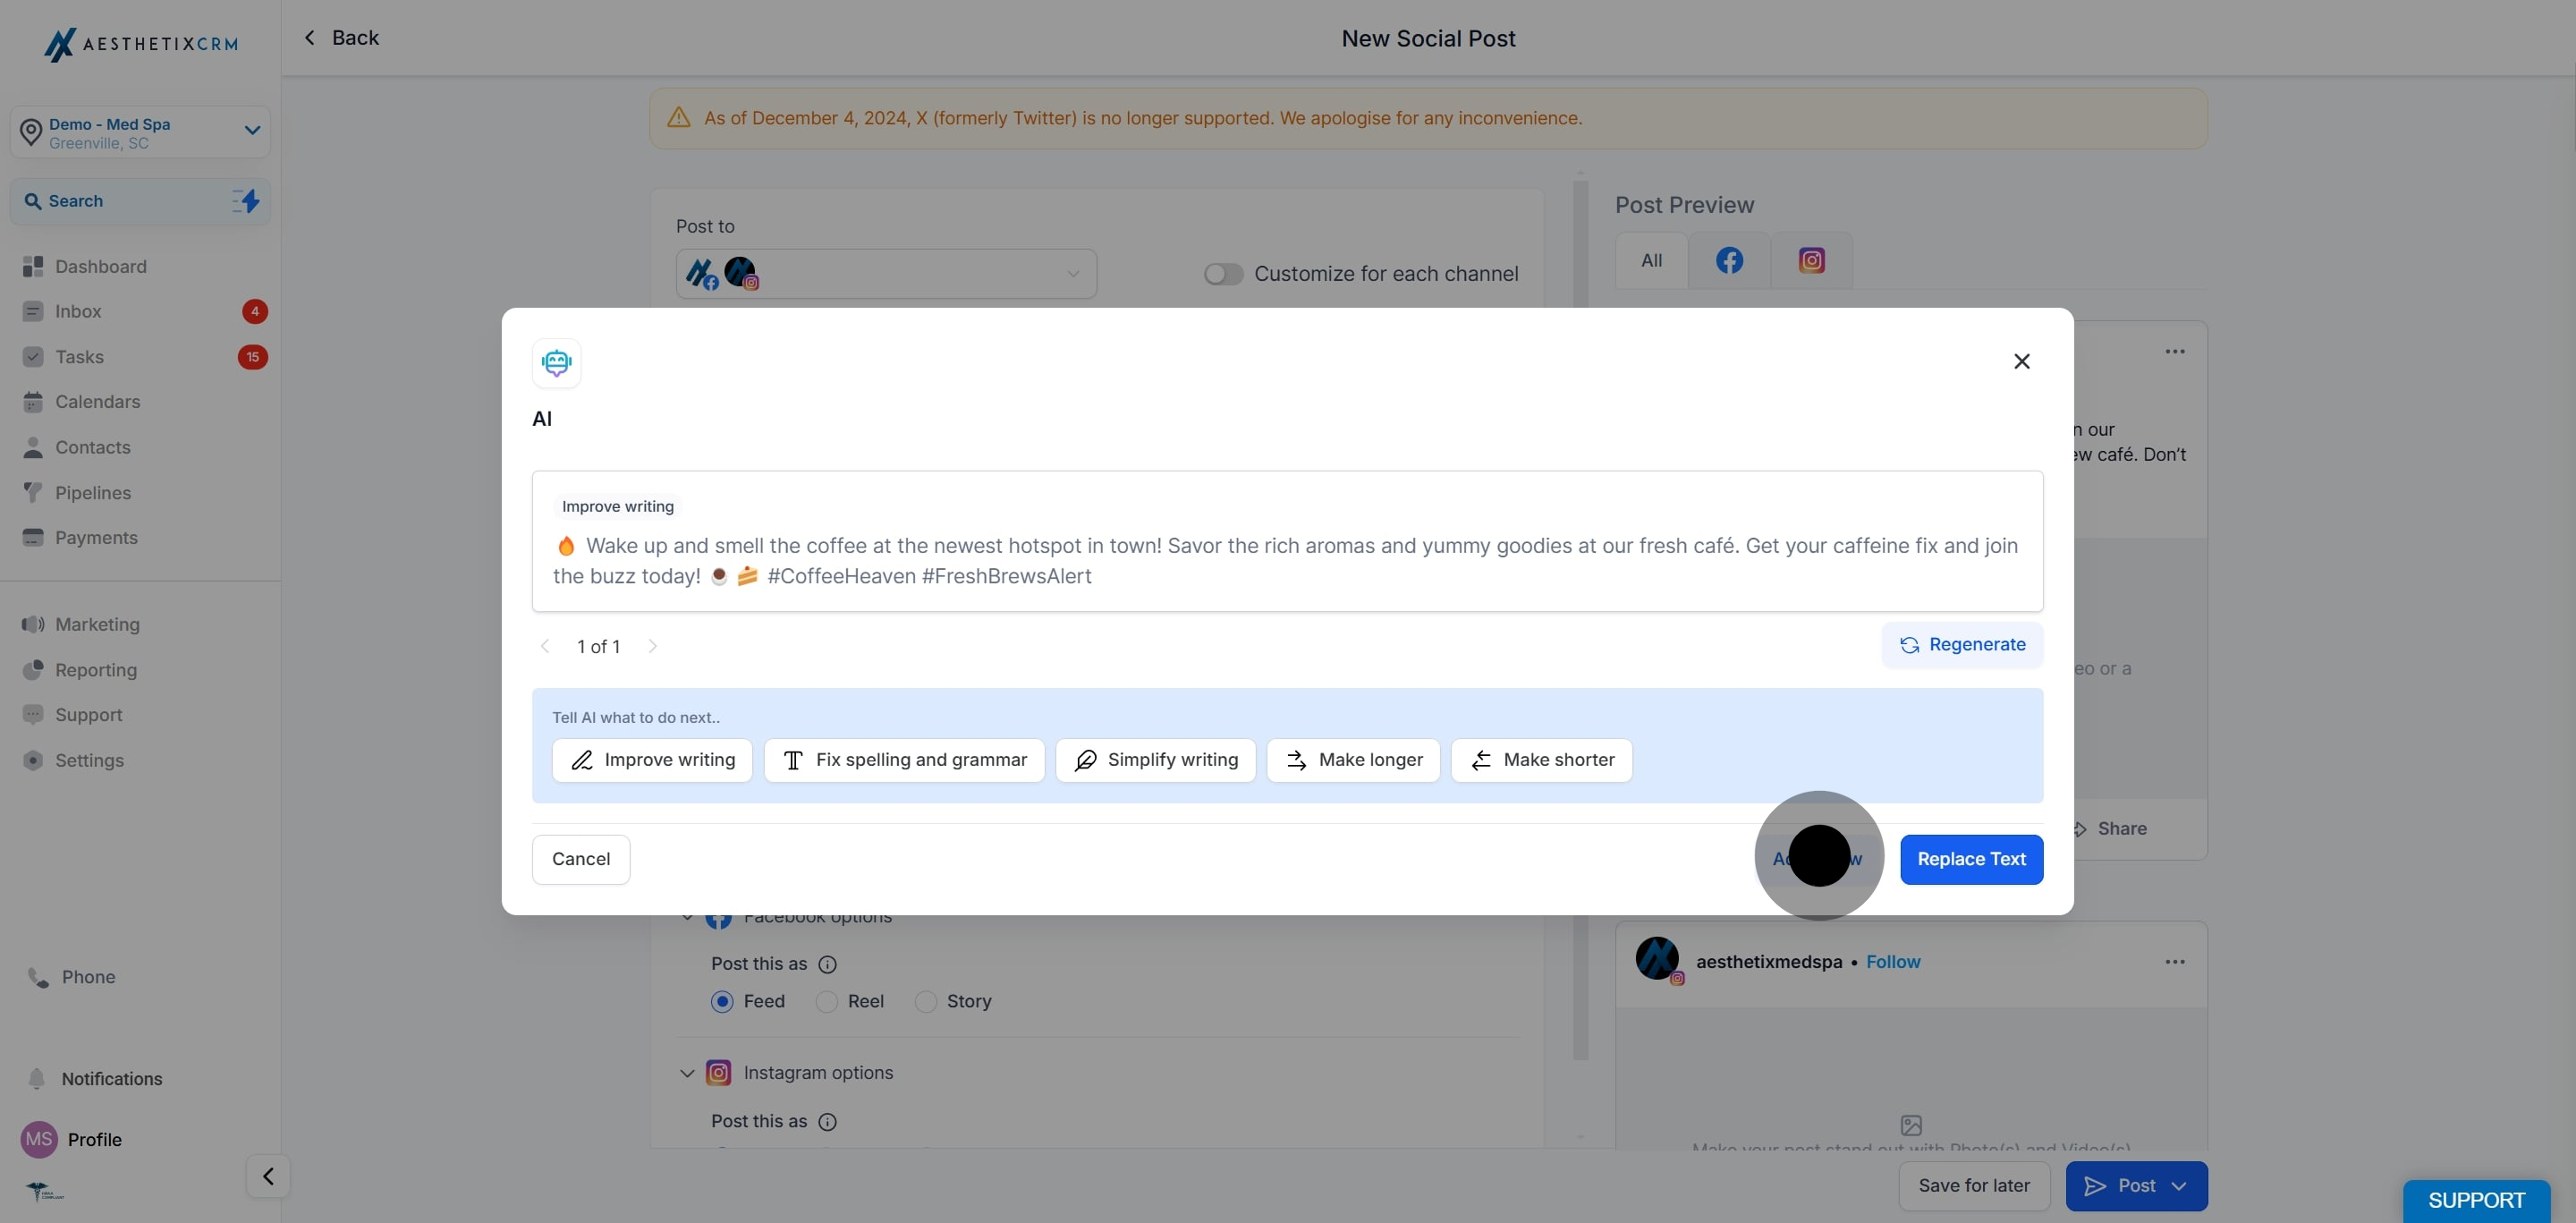Image resolution: width=2576 pixels, height=1223 pixels.
Task: Collapse sidebar with the arrow button
Action: click(267, 1176)
